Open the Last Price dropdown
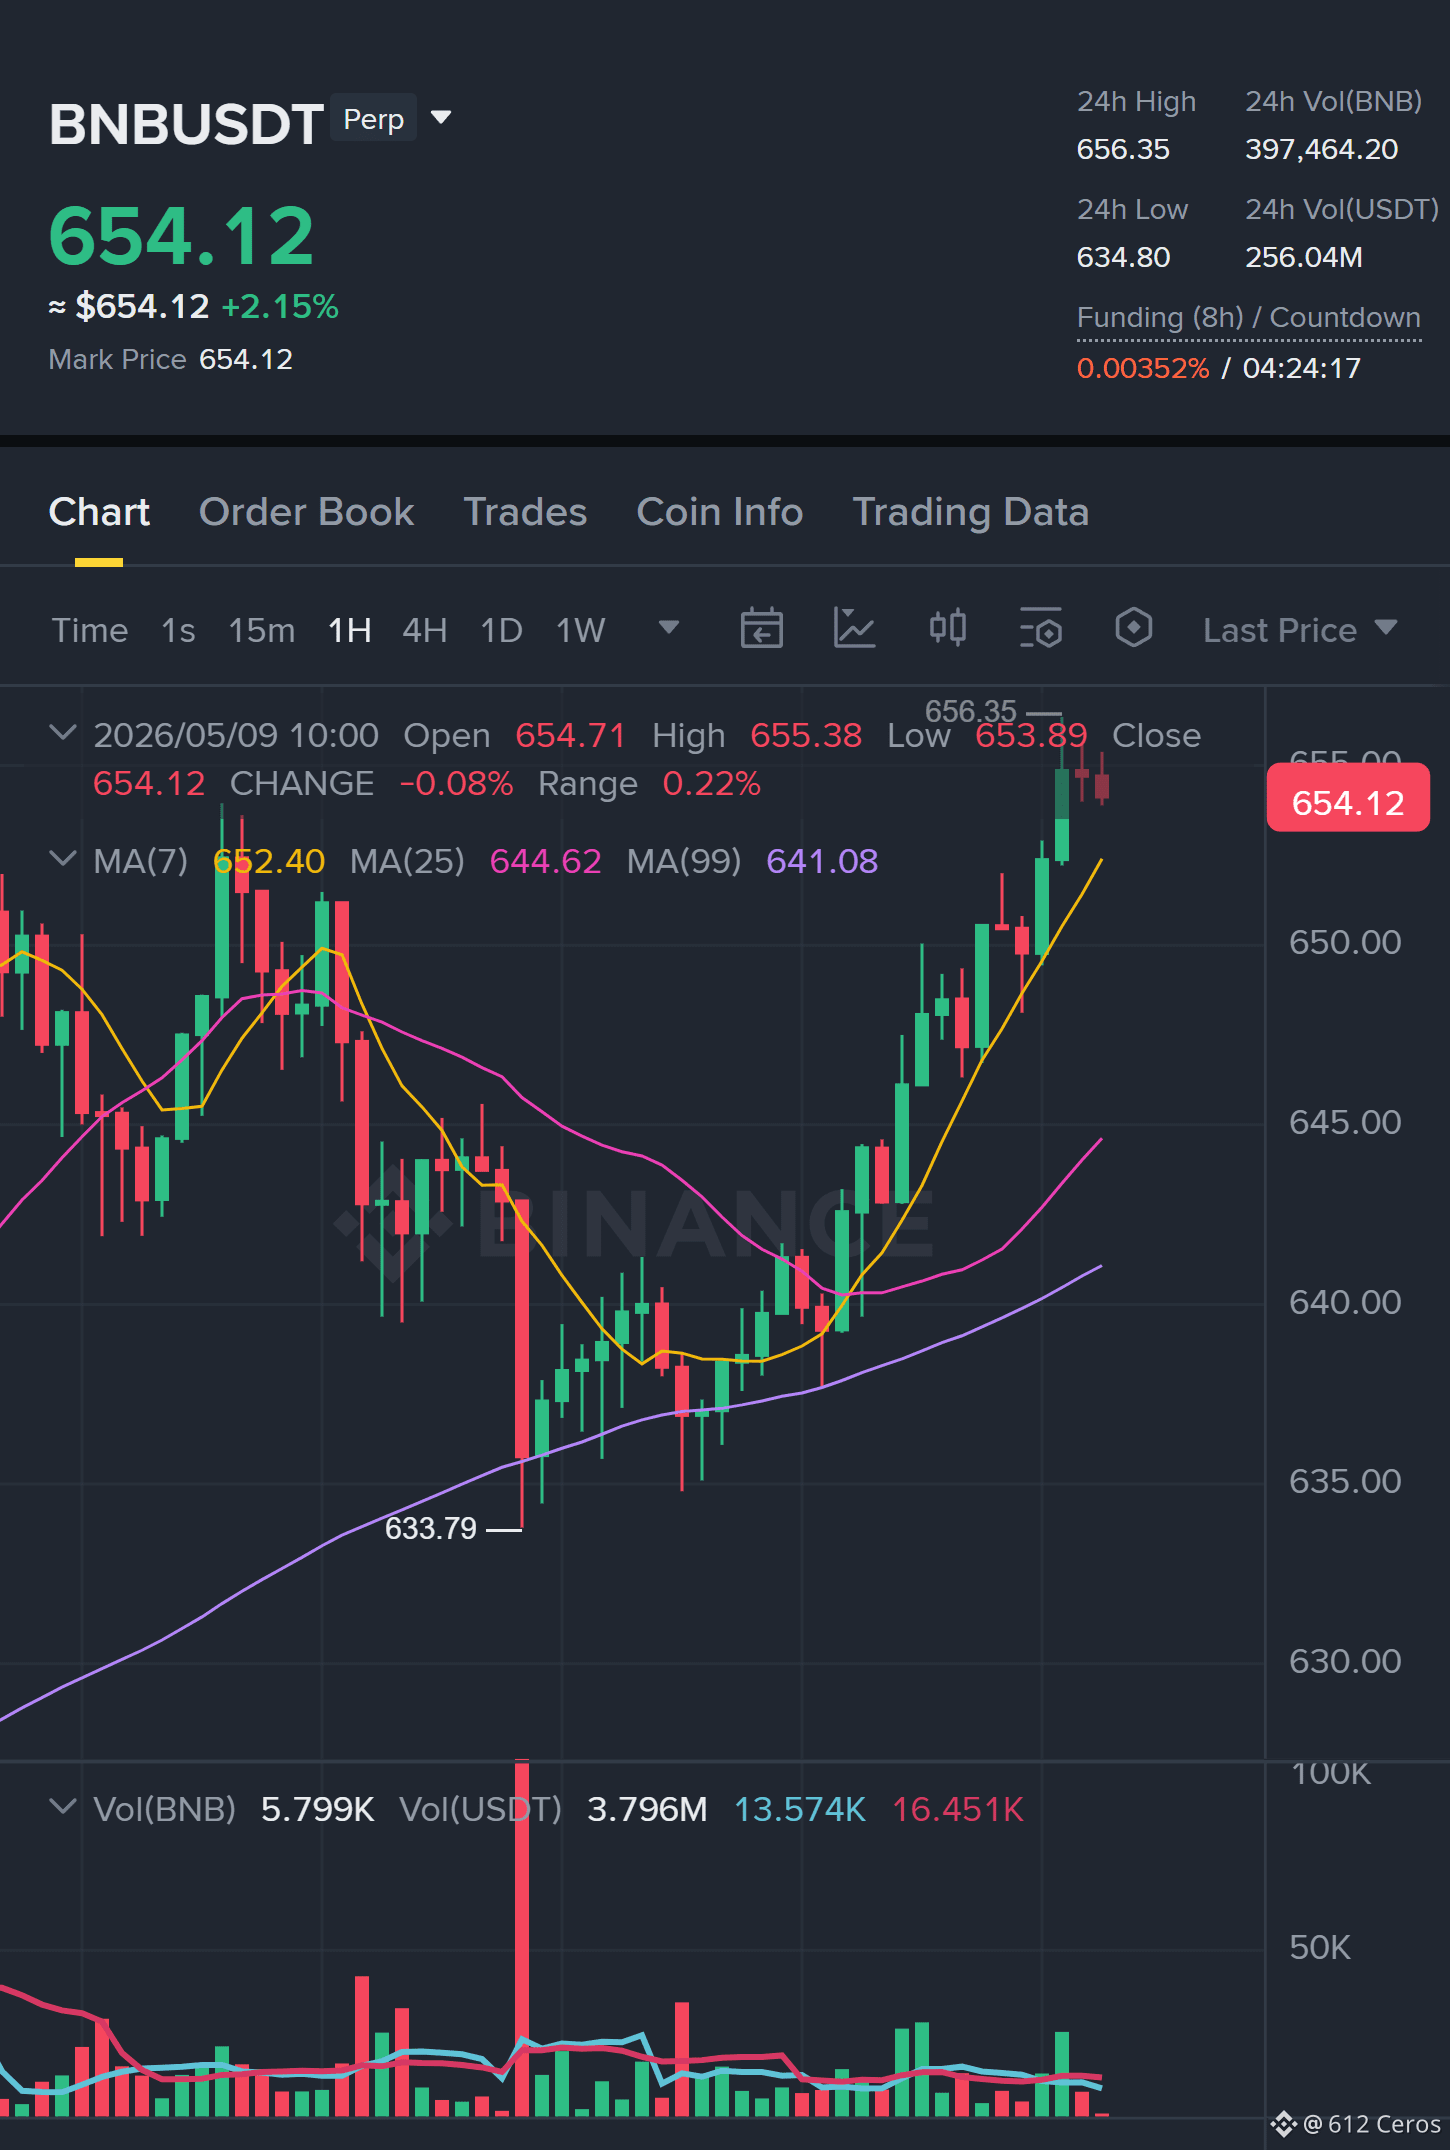 tap(1299, 630)
